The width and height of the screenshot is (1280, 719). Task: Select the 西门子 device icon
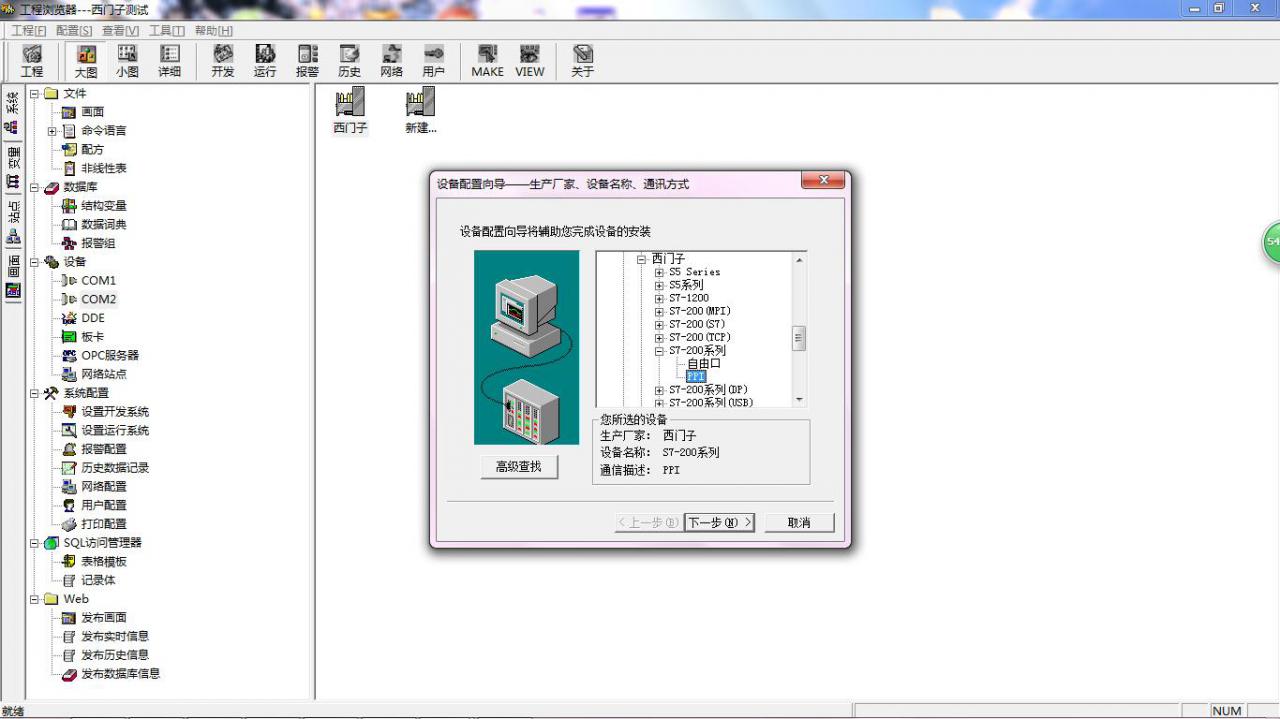350,110
